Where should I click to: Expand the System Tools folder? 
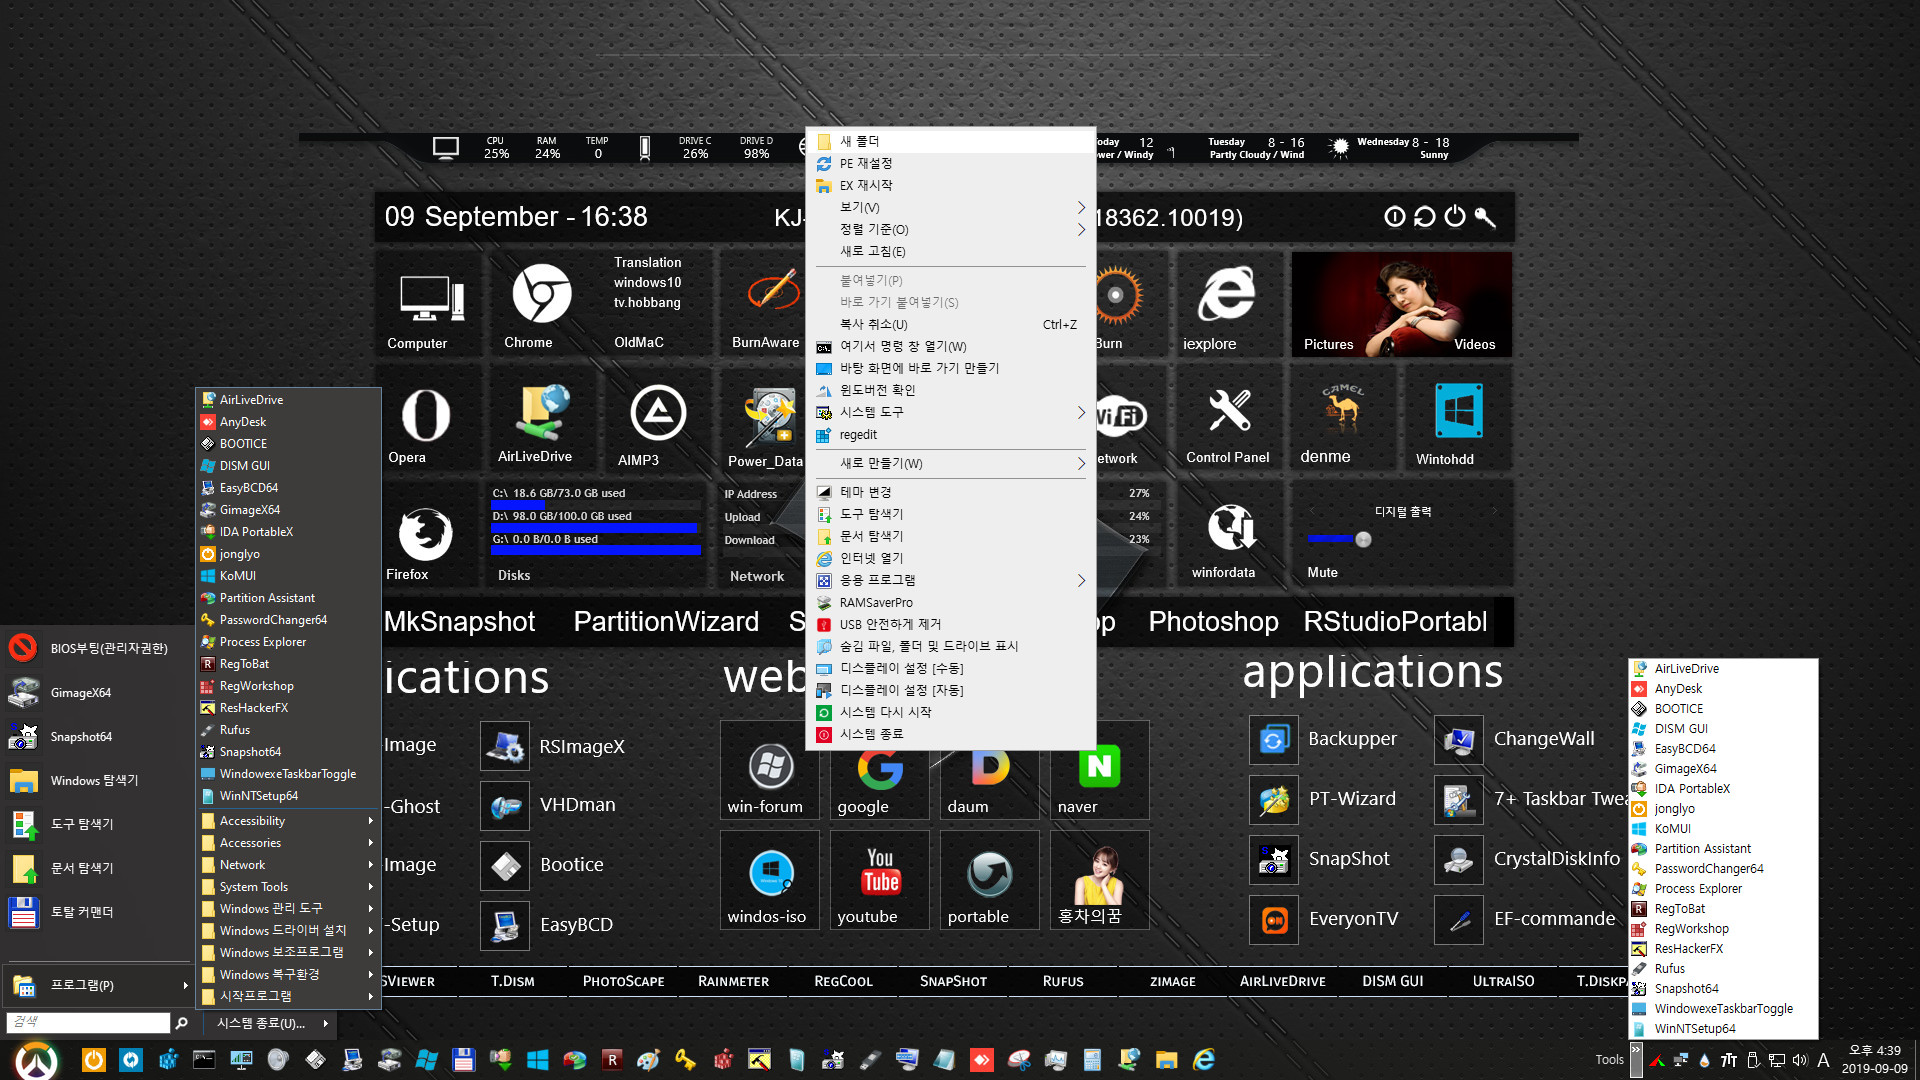point(288,887)
